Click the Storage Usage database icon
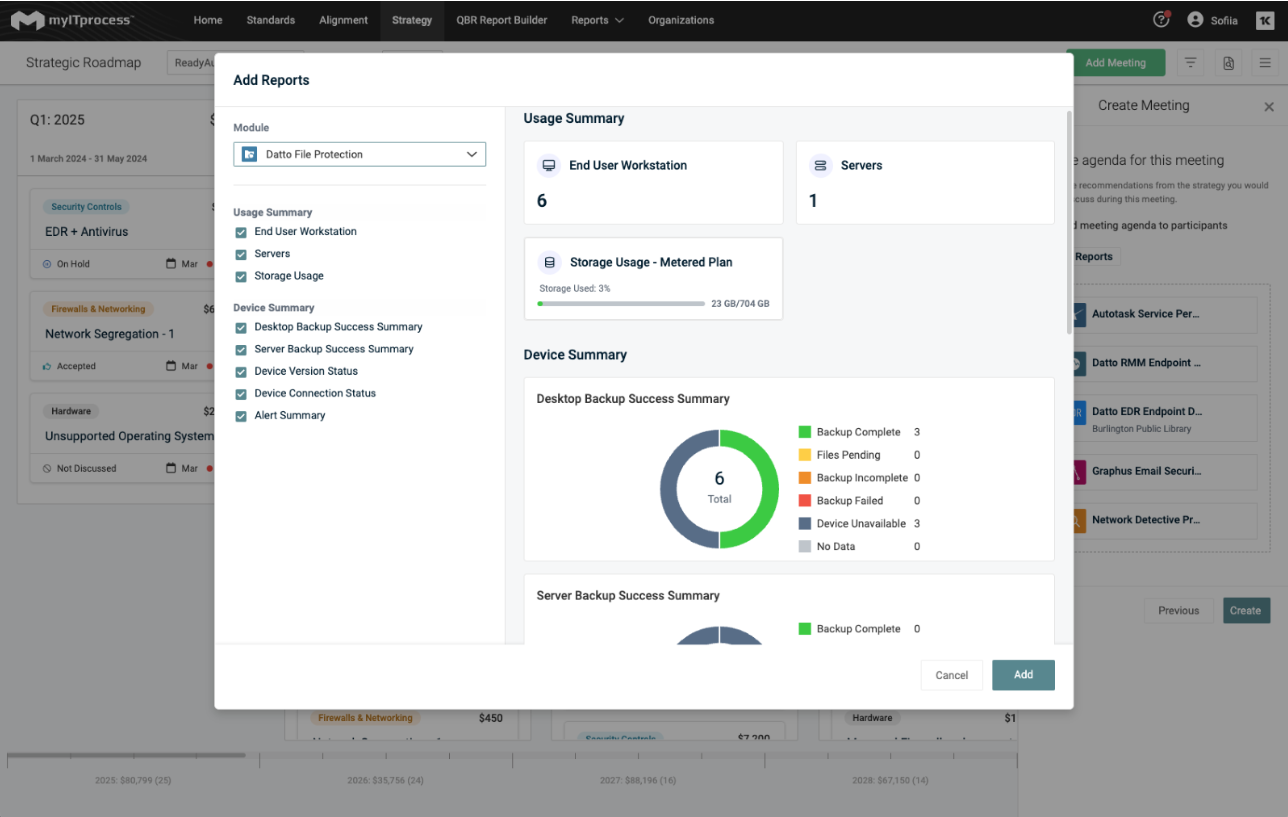Viewport: 1288px width, 817px height. point(549,262)
